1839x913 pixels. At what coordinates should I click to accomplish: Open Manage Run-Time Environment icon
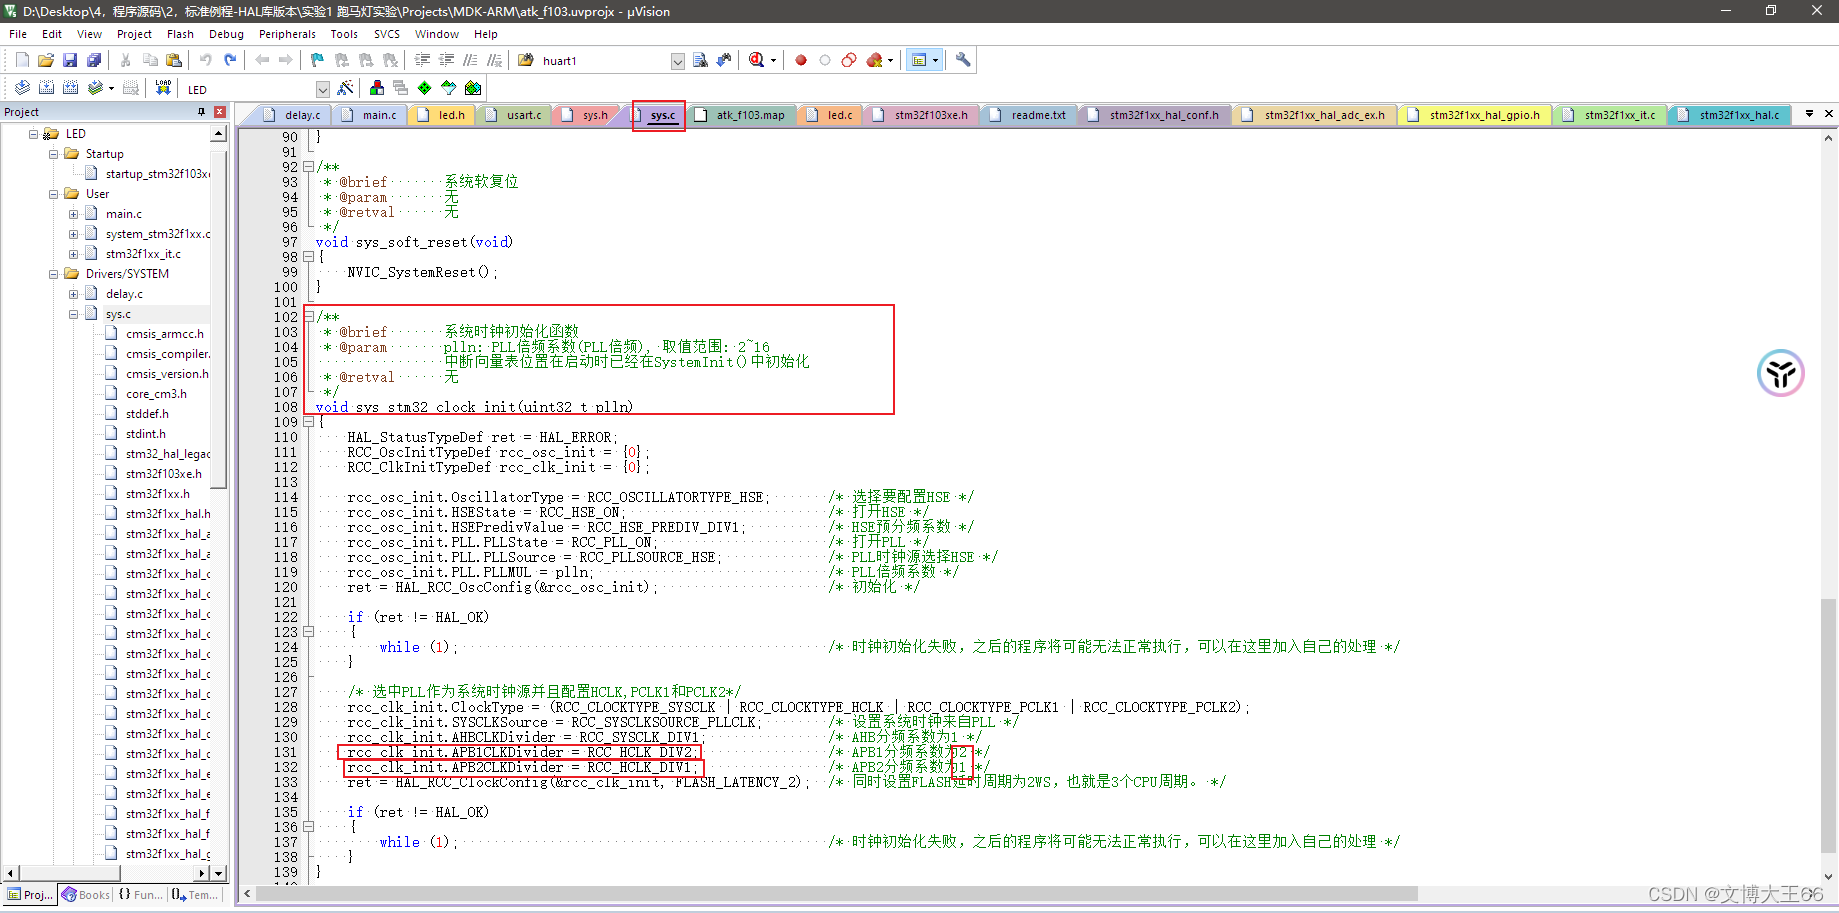pos(425,88)
